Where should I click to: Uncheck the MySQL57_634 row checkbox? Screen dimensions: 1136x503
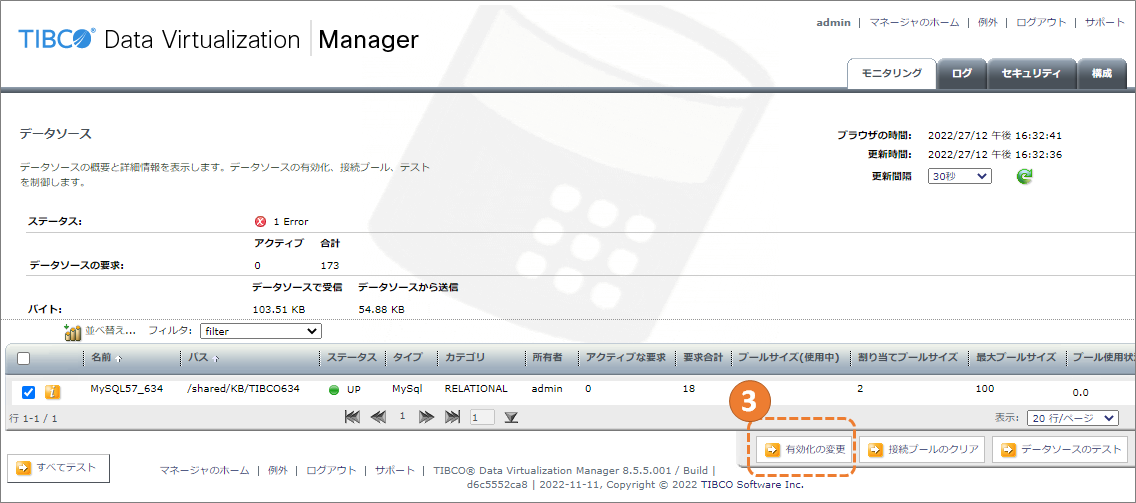pos(28,392)
